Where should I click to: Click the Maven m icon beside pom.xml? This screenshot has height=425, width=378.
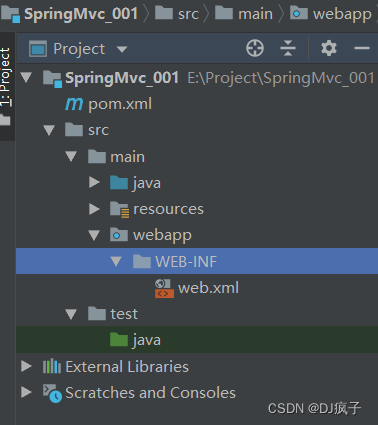[74, 104]
